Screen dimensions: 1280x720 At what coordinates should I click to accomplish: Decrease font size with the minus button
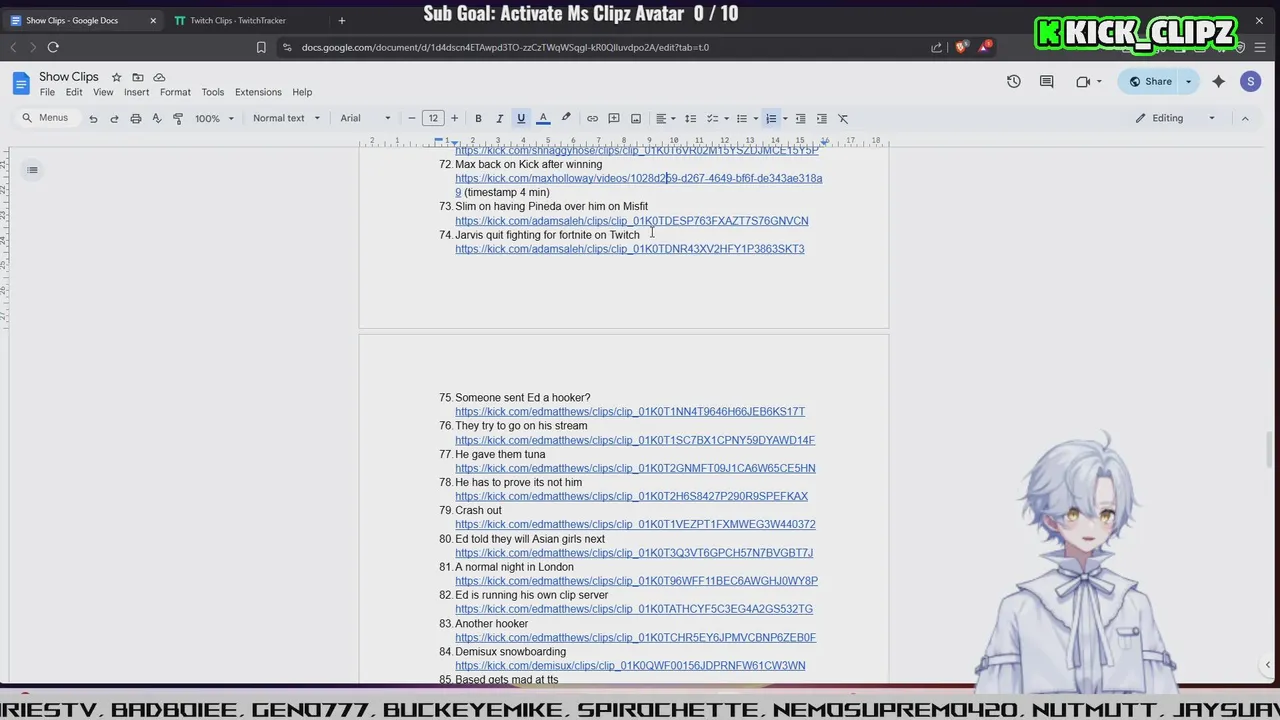(x=411, y=118)
